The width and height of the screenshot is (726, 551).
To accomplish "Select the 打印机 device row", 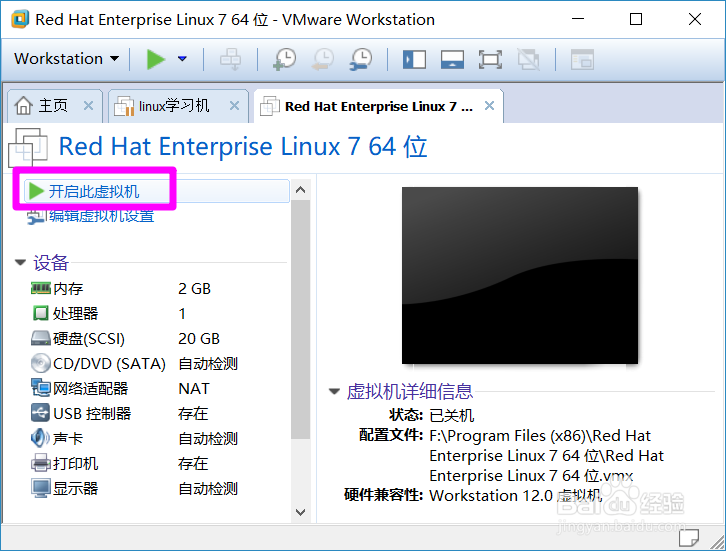I will point(120,464).
